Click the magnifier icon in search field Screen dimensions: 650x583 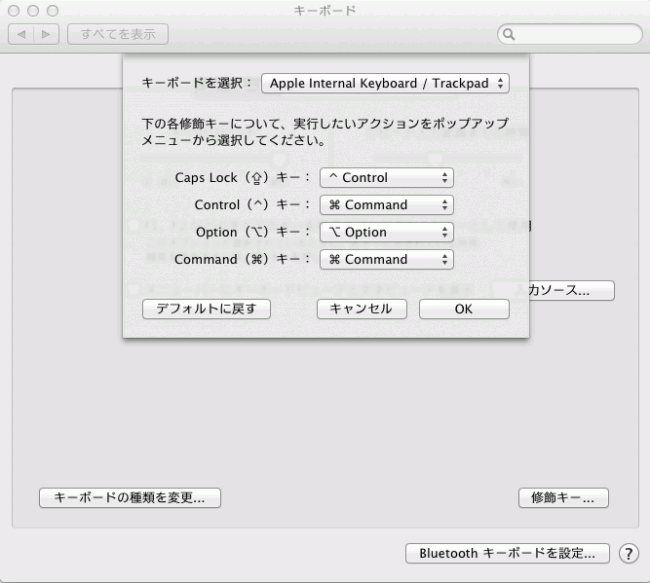click(x=509, y=34)
